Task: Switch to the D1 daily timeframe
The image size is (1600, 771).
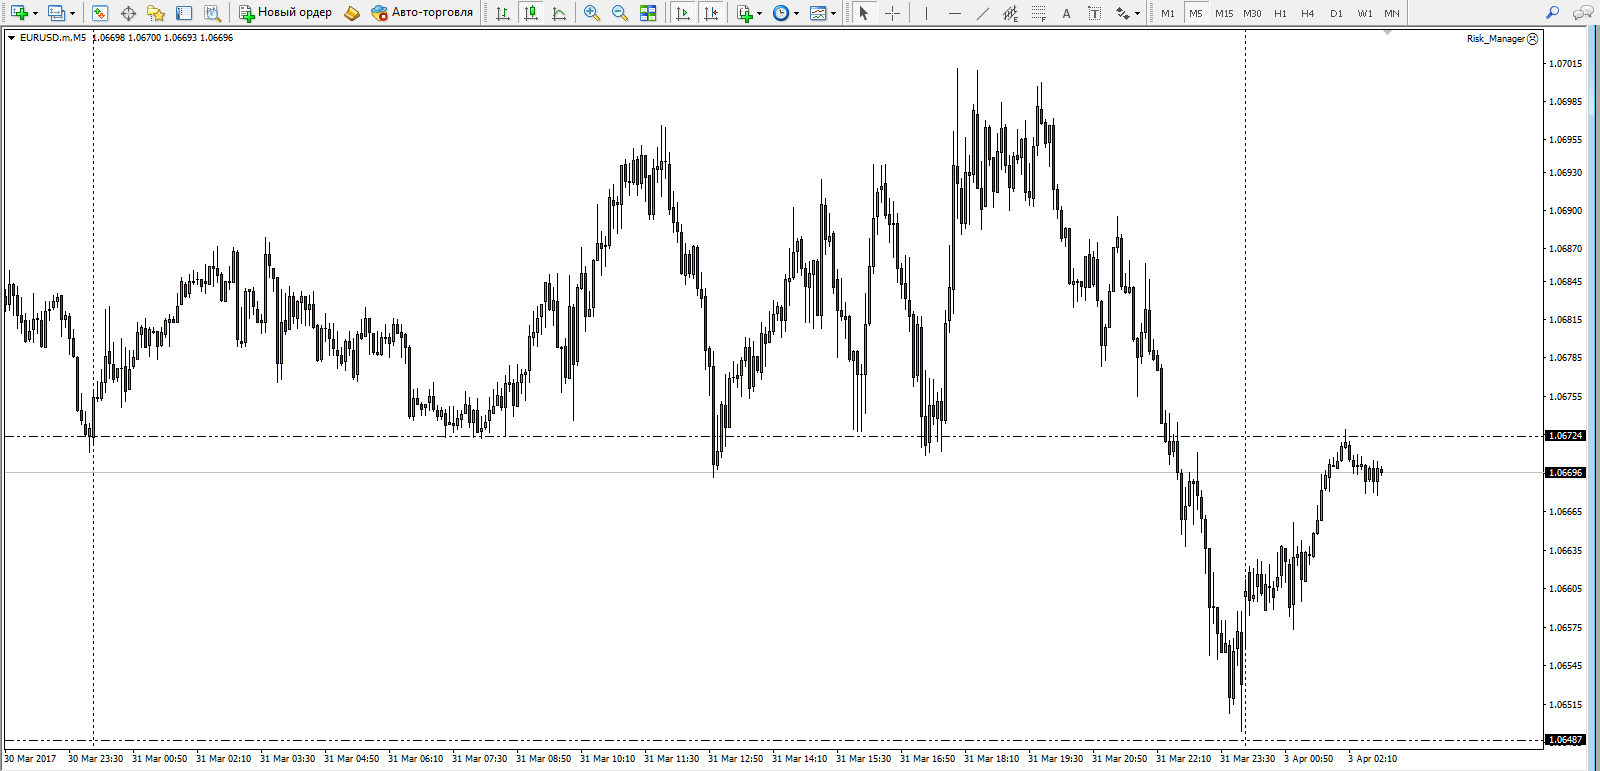Action: [1336, 13]
